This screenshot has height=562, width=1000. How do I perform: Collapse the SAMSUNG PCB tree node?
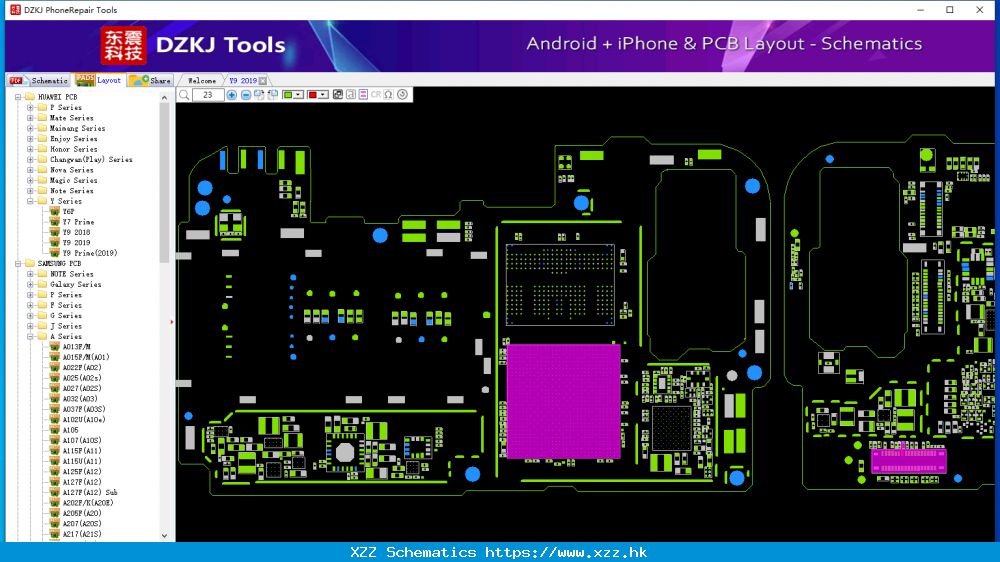click(18, 263)
